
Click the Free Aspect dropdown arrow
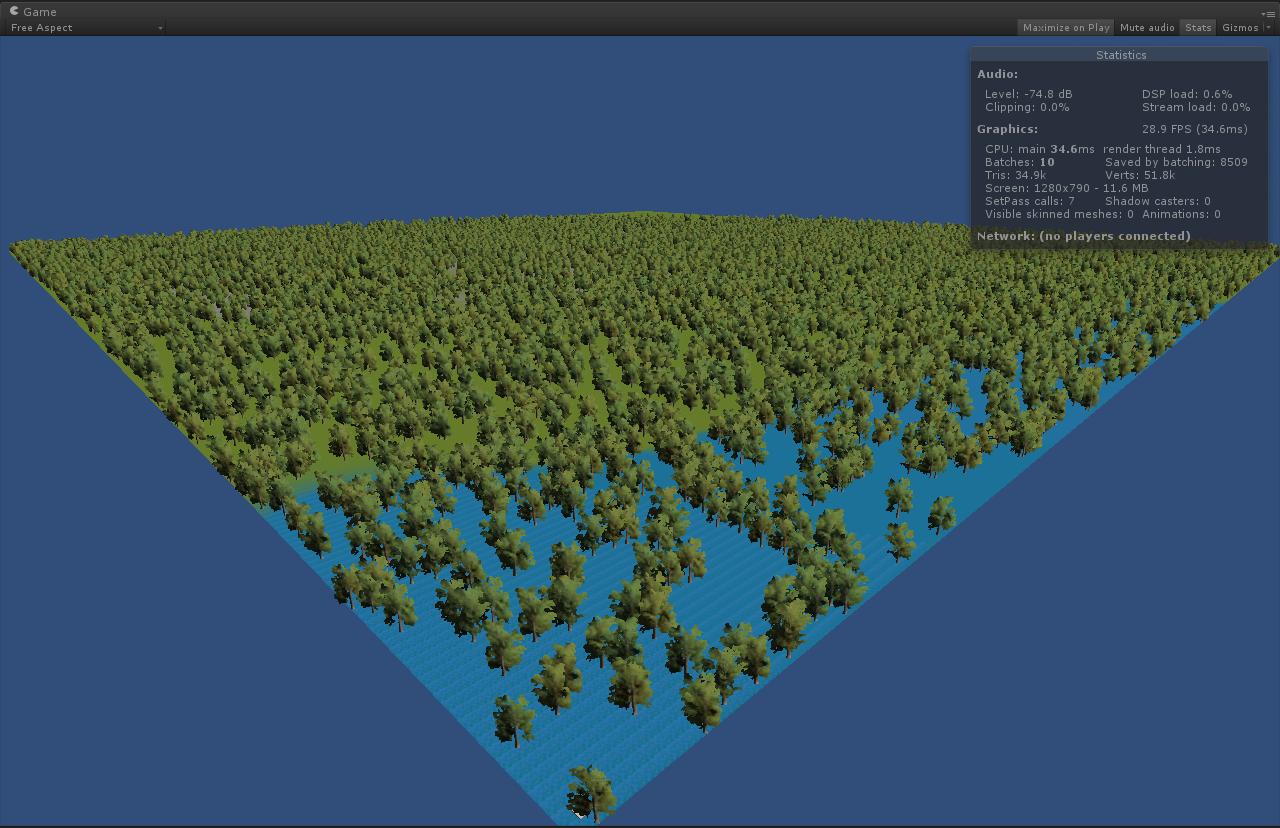[160, 28]
